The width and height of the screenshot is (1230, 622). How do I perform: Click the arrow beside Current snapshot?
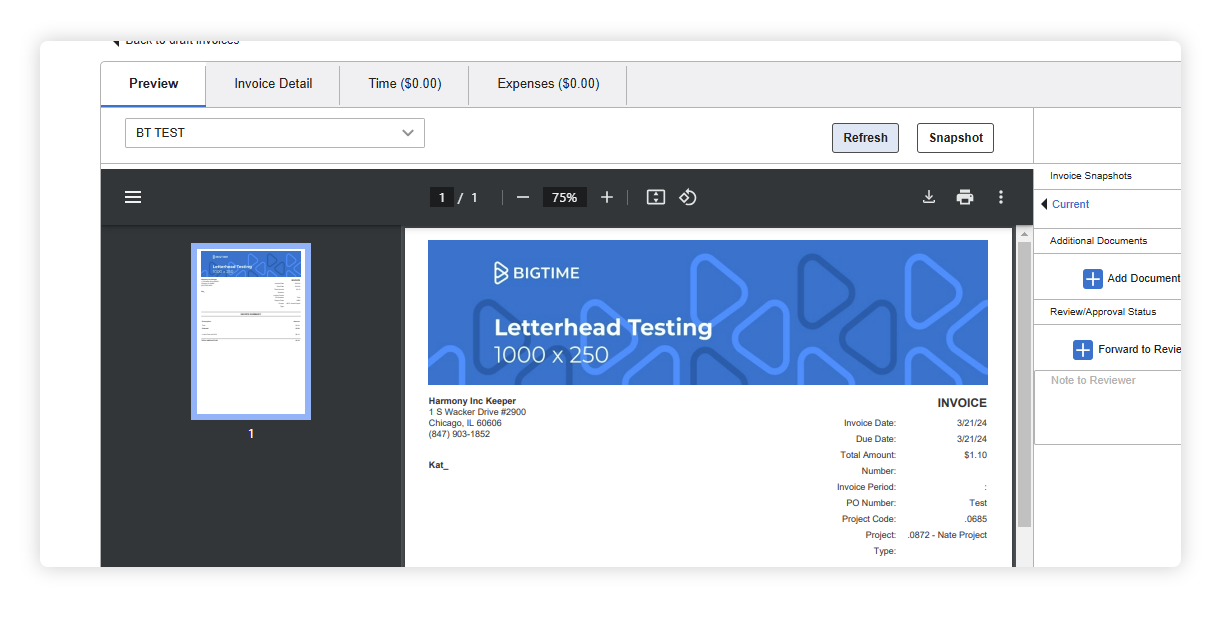click(1044, 204)
